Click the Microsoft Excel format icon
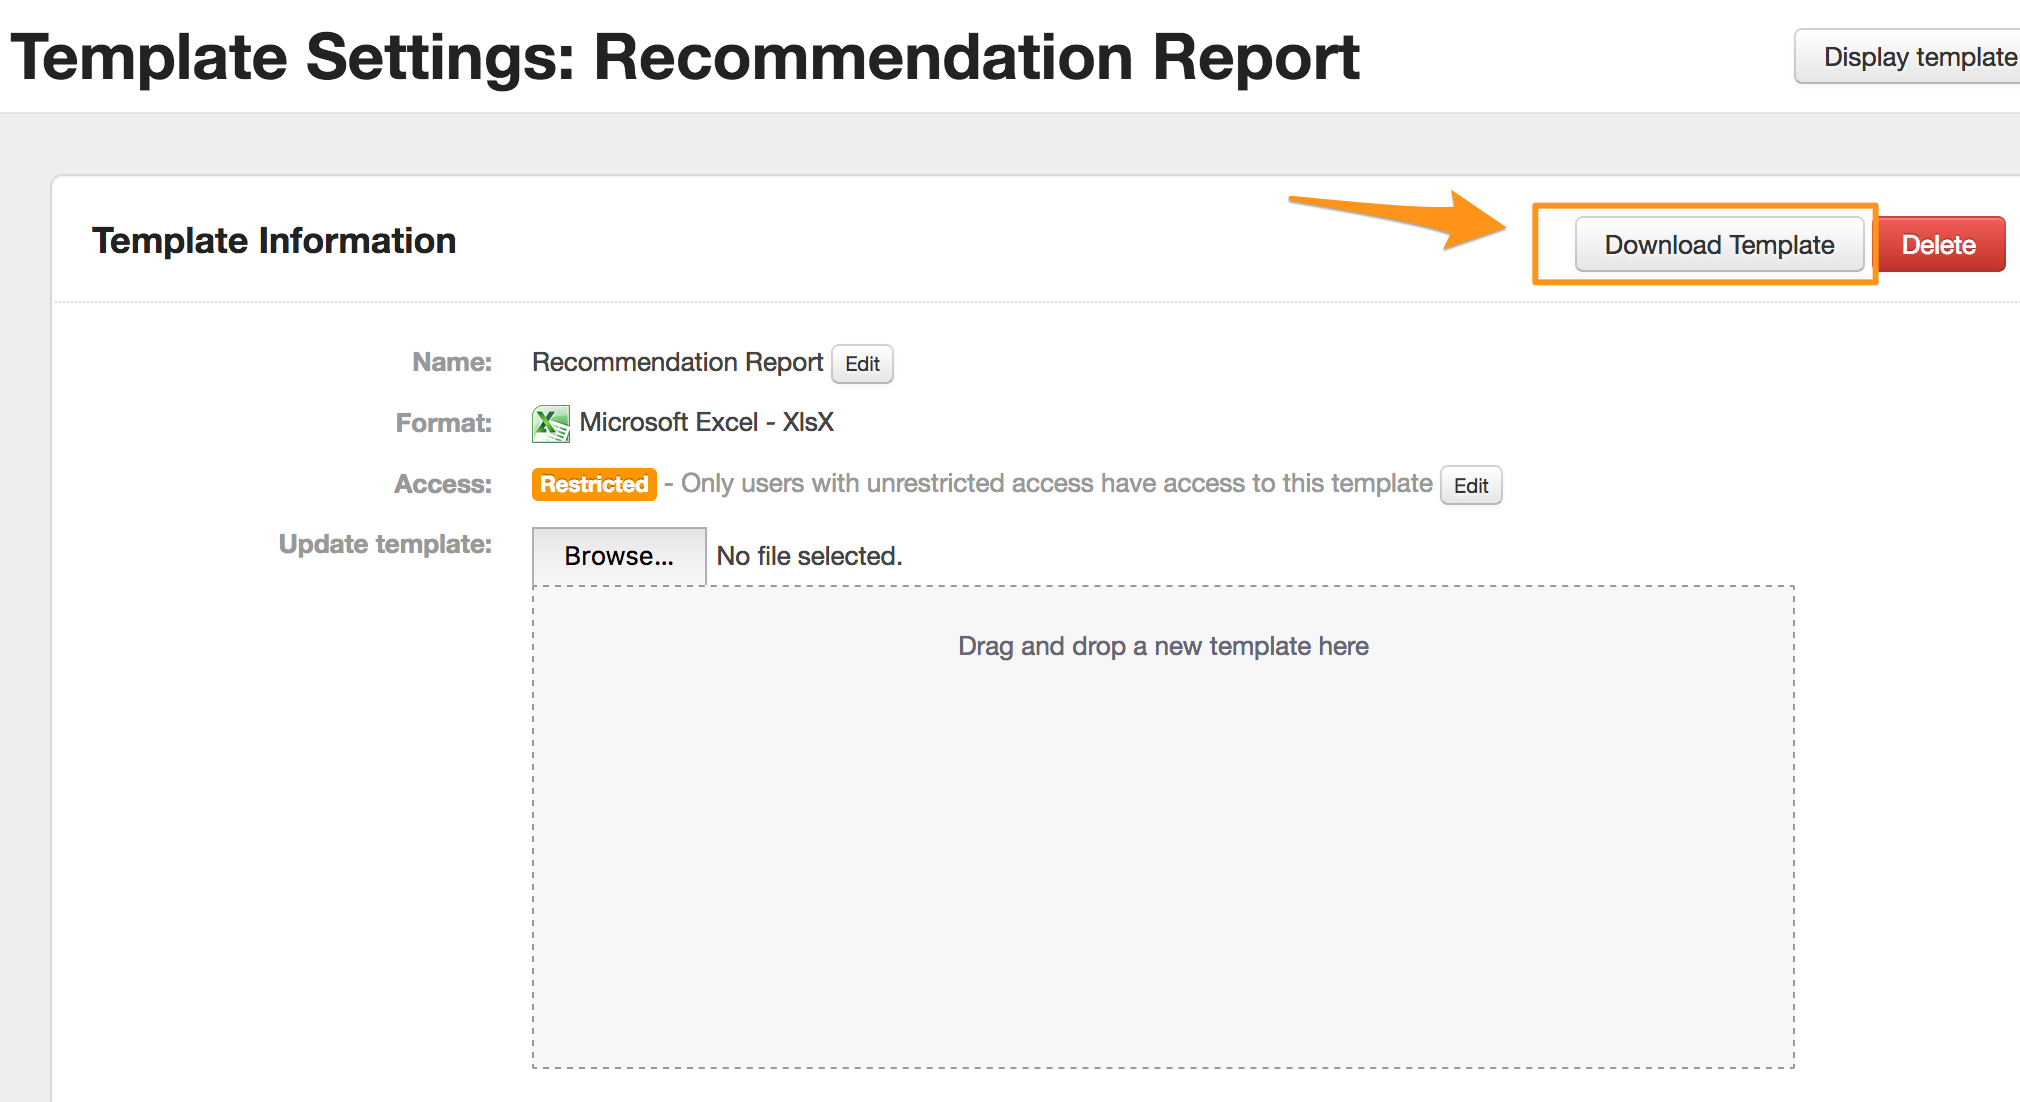This screenshot has width=2020, height=1102. pyautogui.click(x=550, y=424)
